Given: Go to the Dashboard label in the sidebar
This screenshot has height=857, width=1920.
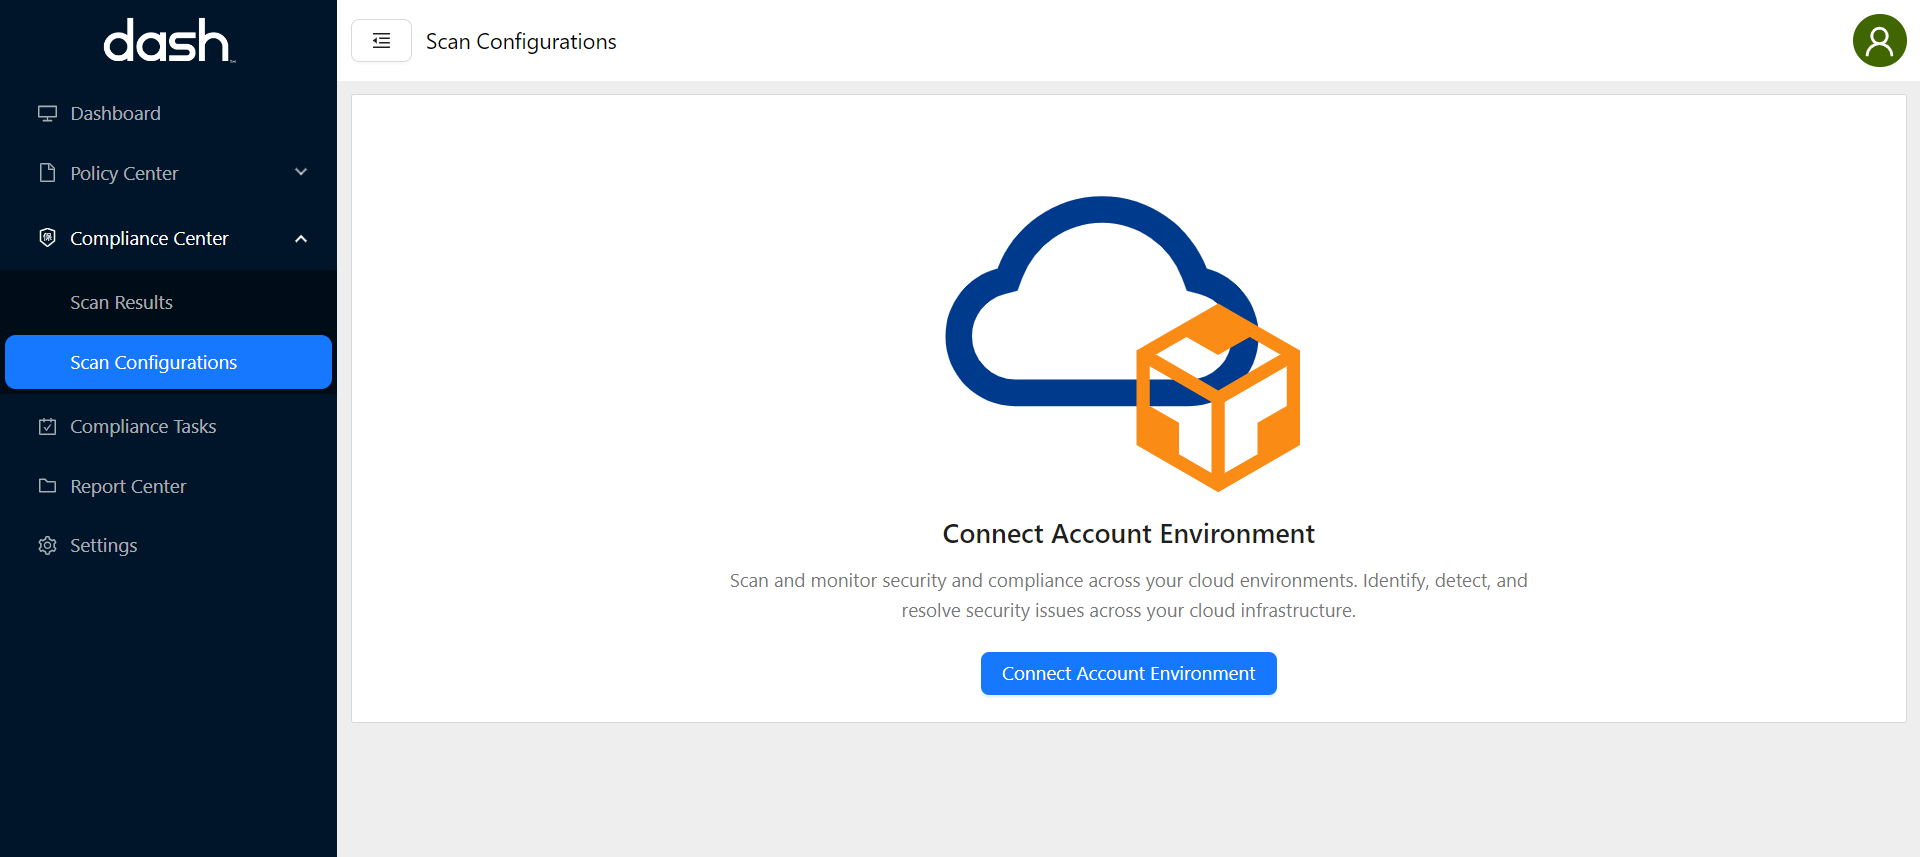Looking at the screenshot, I should pyautogui.click(x=115, y=113).
